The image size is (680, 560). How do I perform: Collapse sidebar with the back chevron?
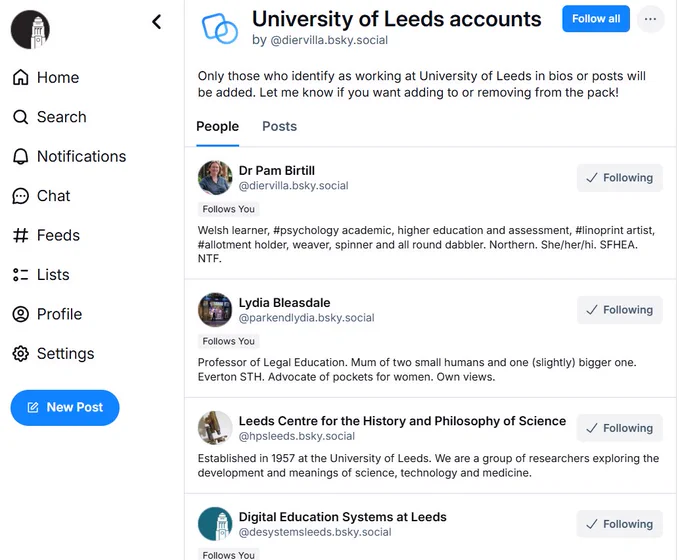[x=157, y=22]
